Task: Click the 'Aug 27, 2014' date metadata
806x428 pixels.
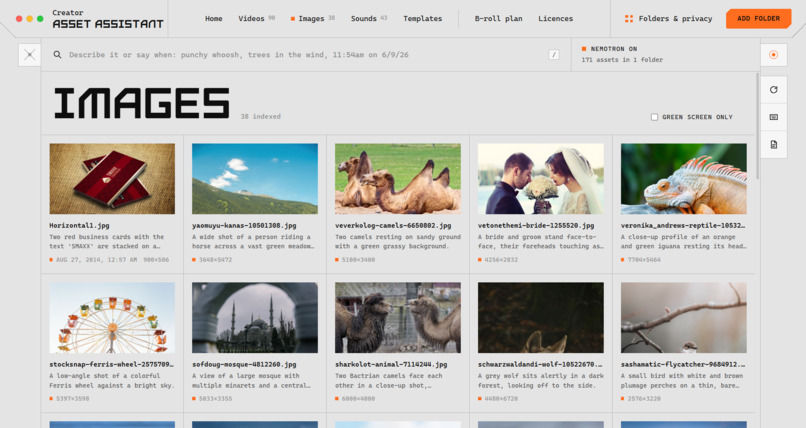Action: tap(97, 259)
